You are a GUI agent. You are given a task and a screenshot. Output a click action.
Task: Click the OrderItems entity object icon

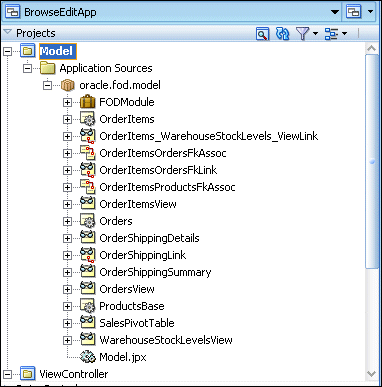(x=88, y=119)
